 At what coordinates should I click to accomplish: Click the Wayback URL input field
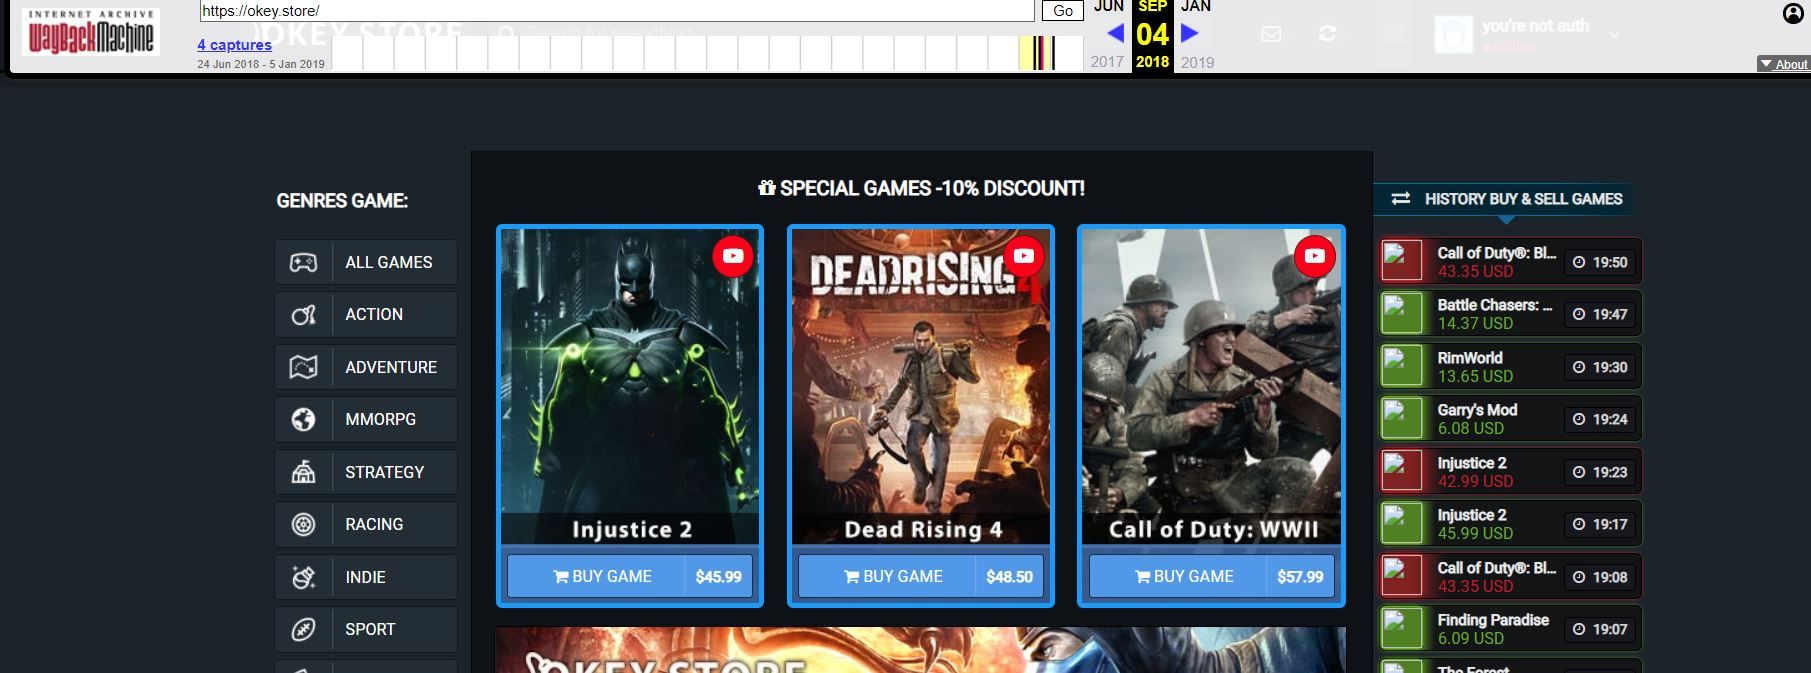click(x=617, y=11)
